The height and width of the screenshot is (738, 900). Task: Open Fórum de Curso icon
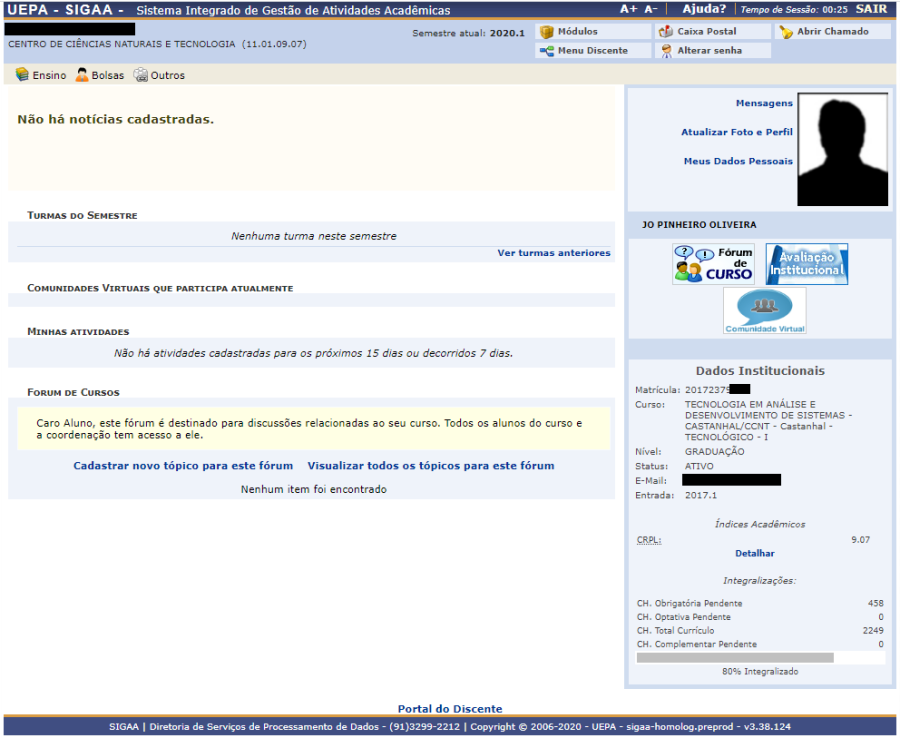pyautogui.click(x=713, y=265)
